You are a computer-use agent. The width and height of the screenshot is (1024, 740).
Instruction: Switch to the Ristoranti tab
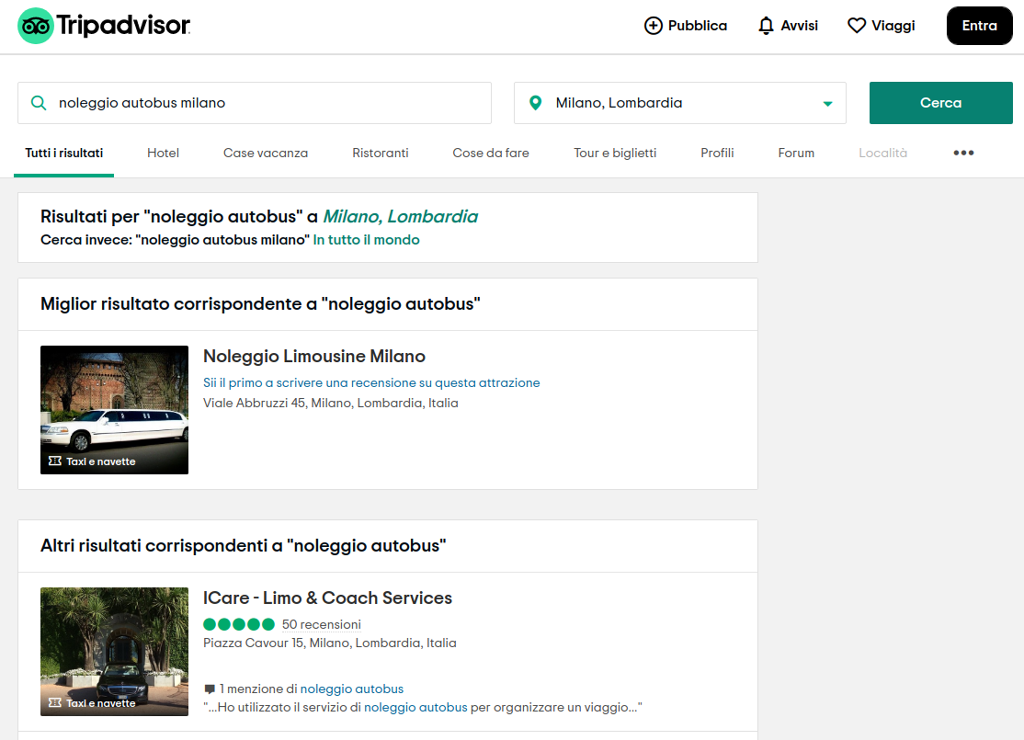(x=380, y=153)
